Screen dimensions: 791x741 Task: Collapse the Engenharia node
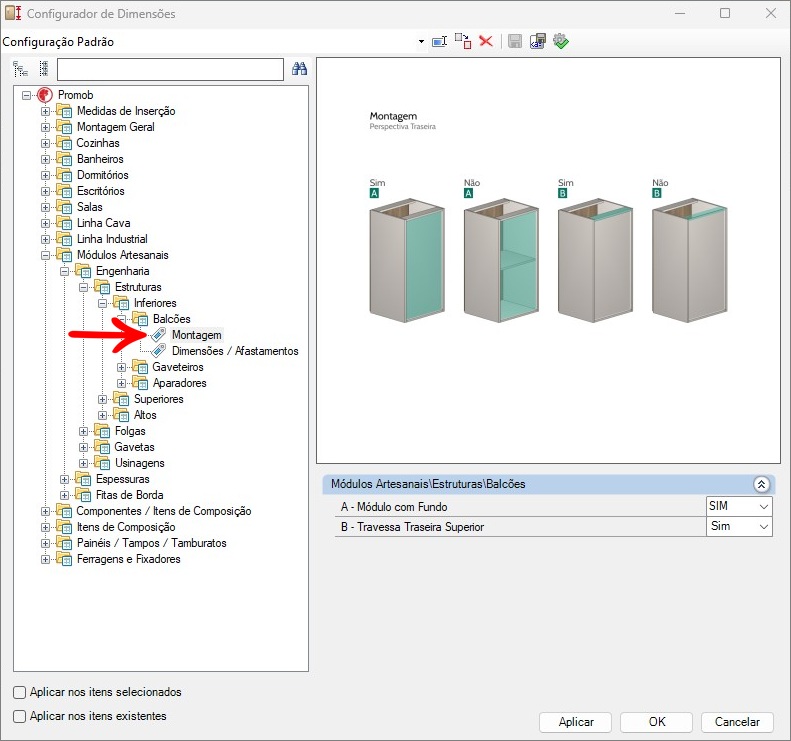tap(65, 271)
